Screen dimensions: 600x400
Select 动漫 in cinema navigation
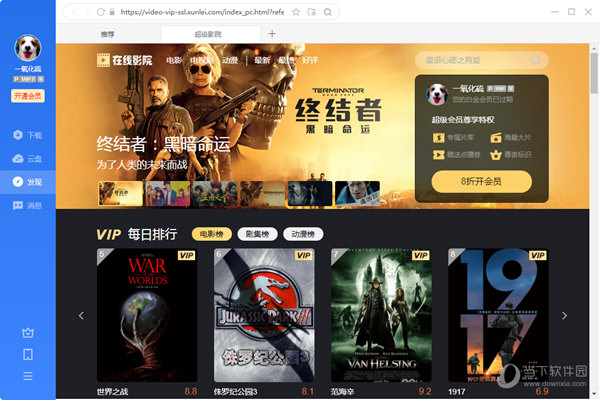tap(230, 60)
